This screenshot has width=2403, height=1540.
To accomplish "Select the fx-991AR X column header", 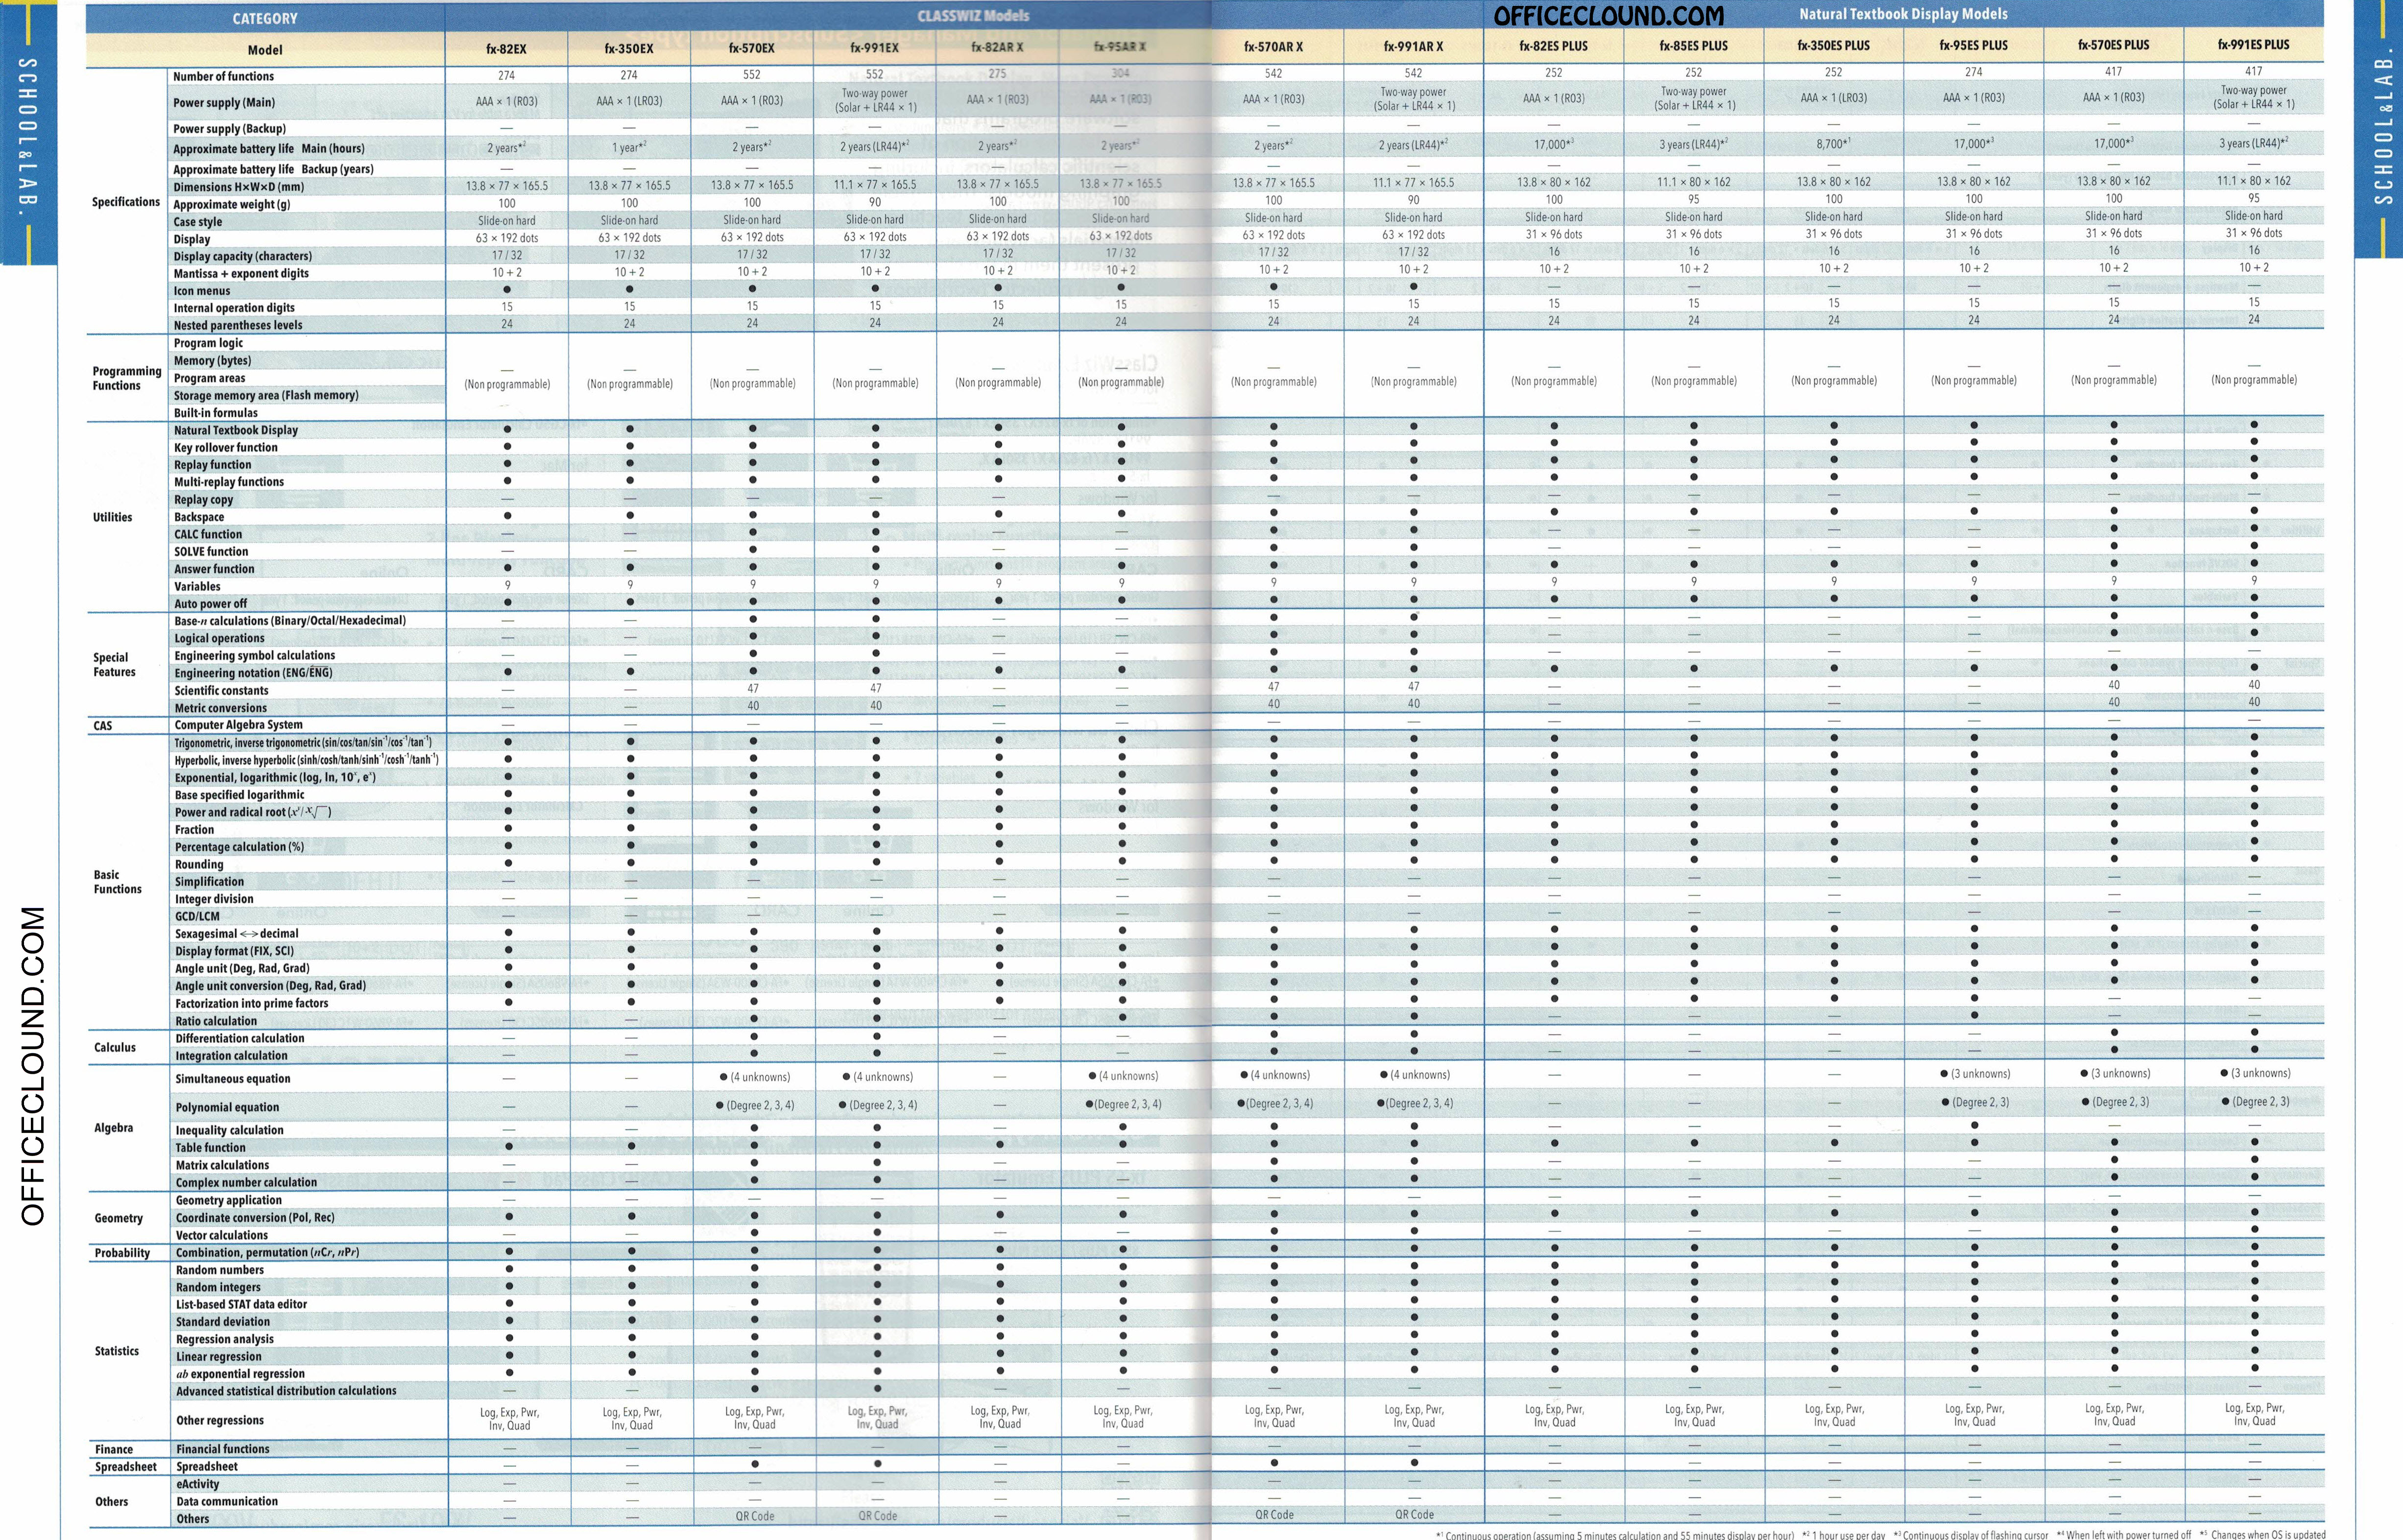I will click(x=1413, y=46).
